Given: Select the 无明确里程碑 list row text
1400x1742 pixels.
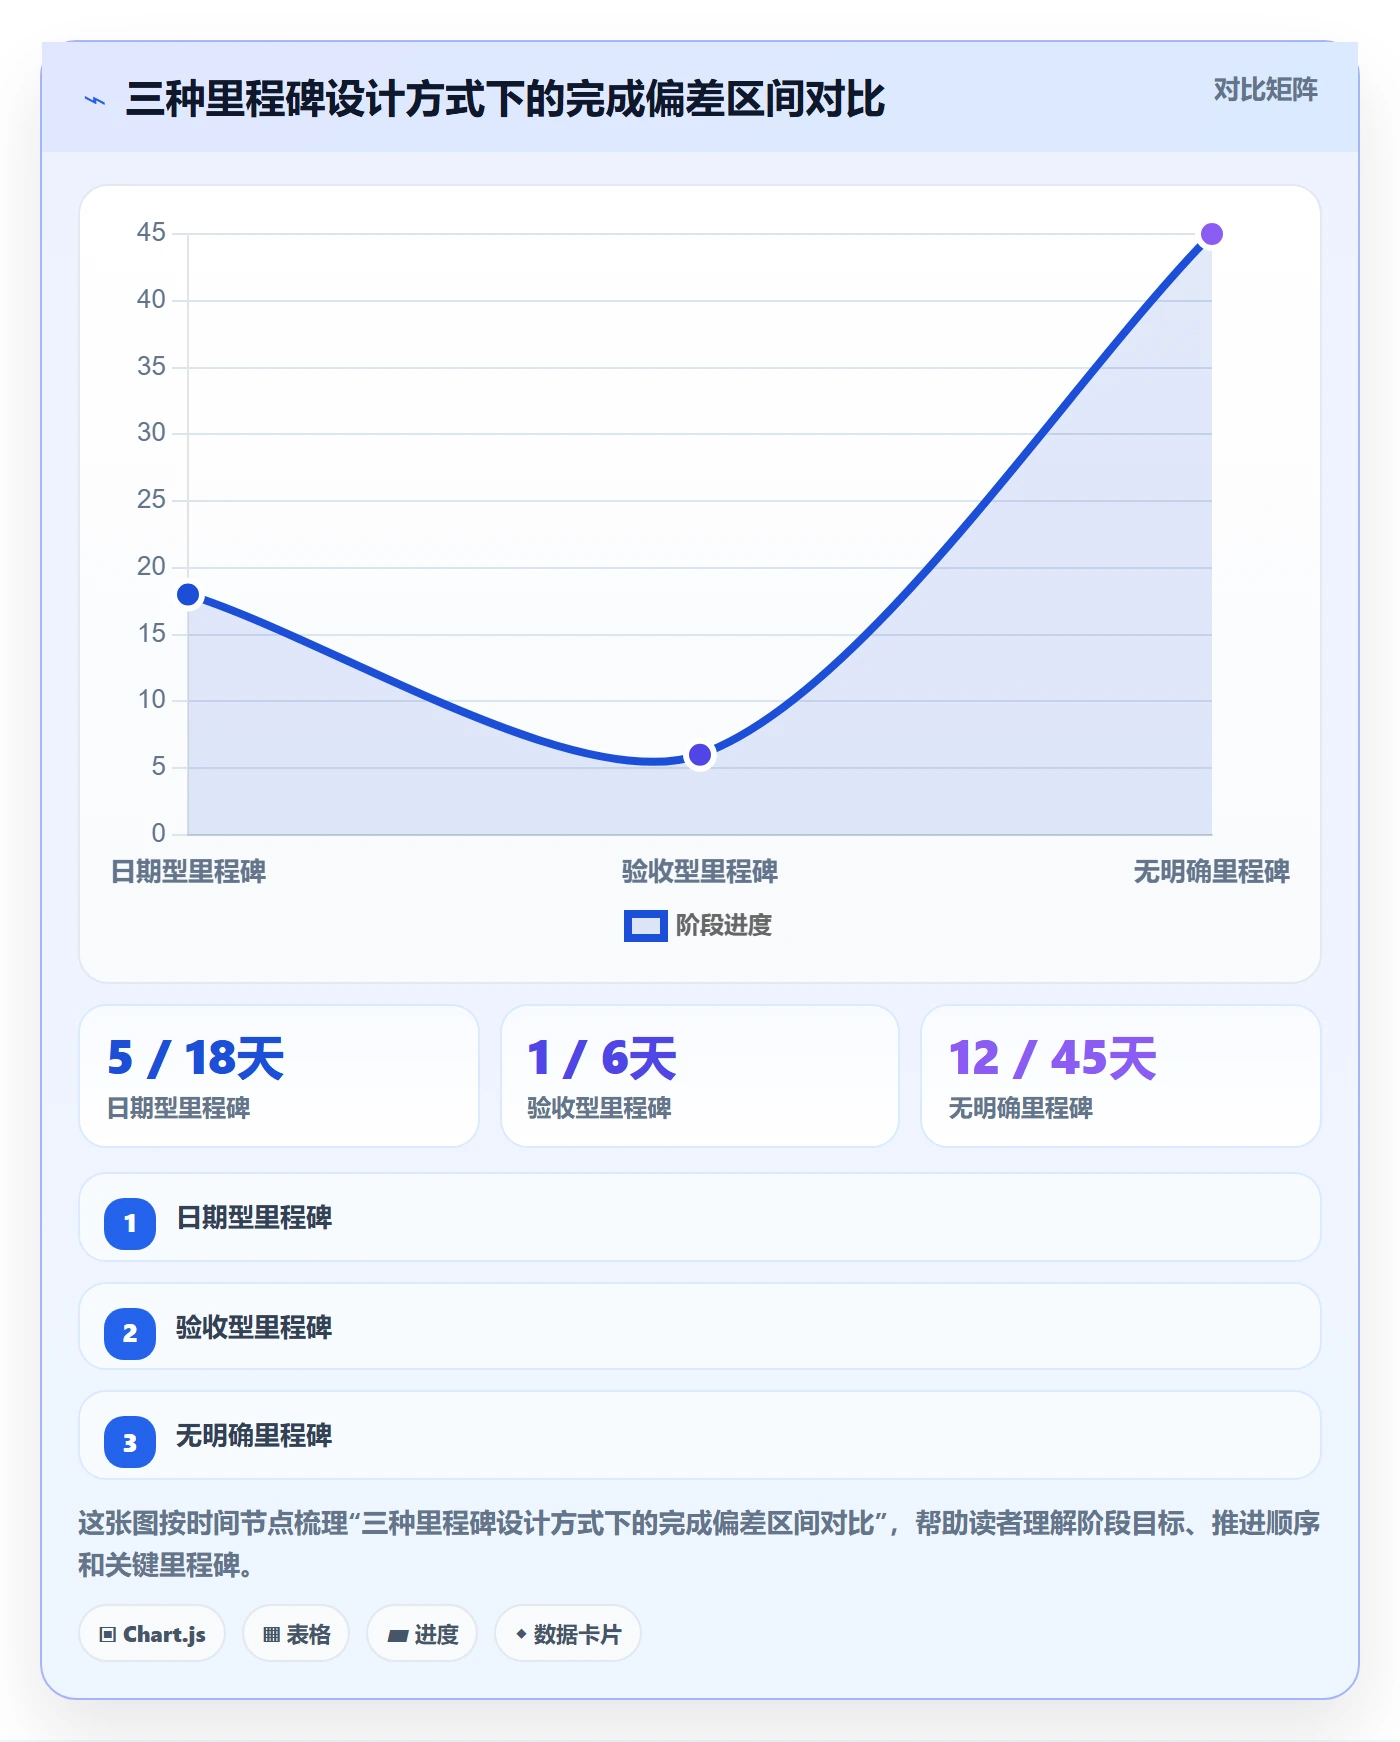Looking at the screenshot, I should click(x=254, y=1436).
